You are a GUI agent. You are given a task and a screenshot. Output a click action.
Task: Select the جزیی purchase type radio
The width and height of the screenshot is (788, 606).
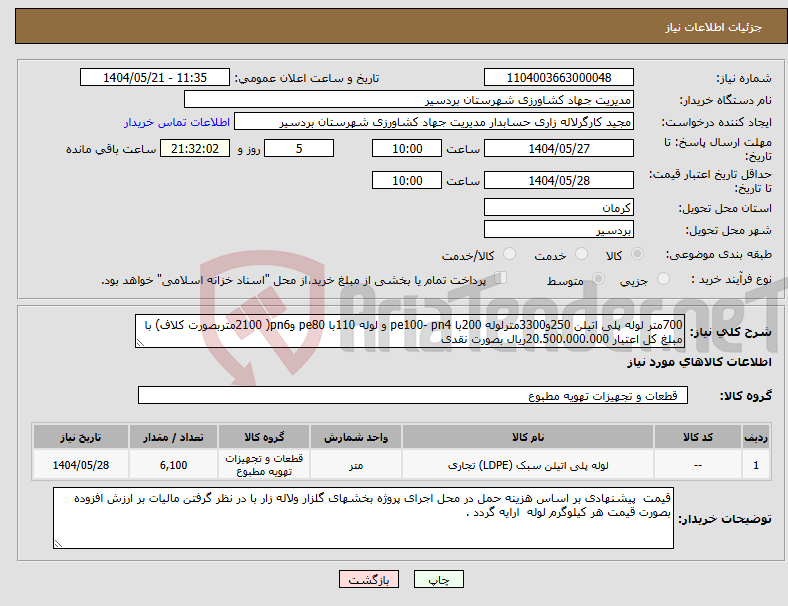click(x=663, y=278)
